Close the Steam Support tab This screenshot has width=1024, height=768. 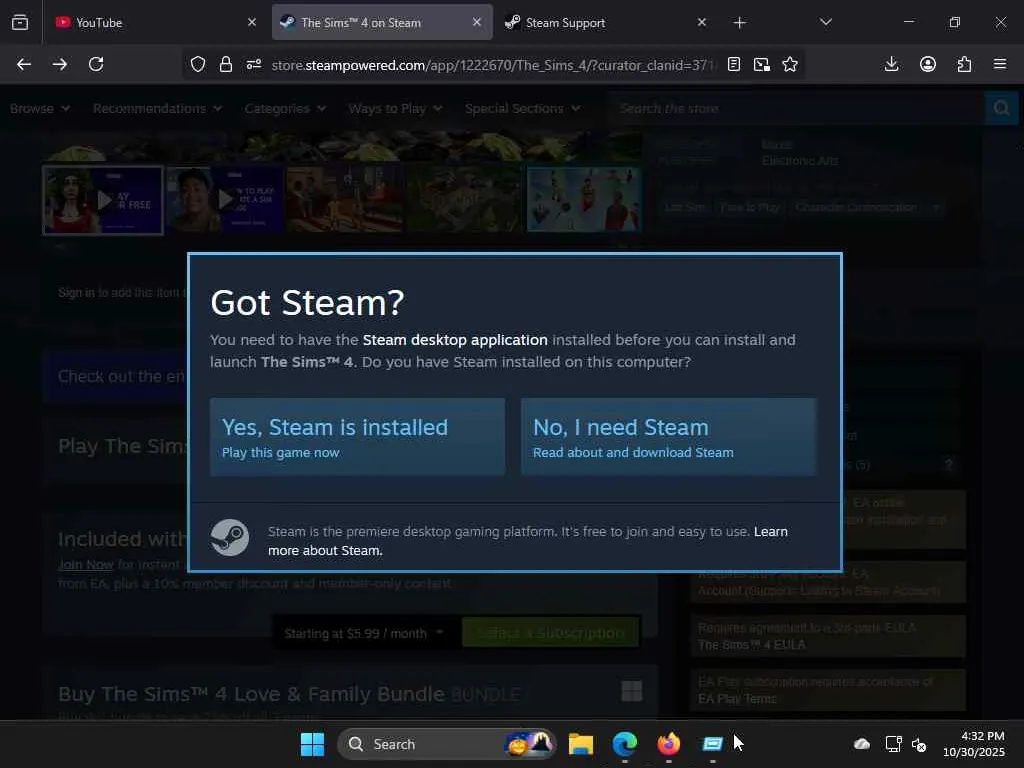701,22
